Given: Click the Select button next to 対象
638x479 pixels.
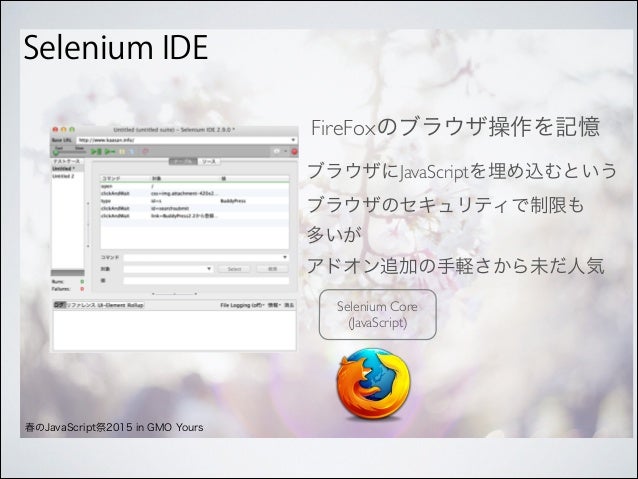Looking at the screenshot, I should (x=234, y=269).
